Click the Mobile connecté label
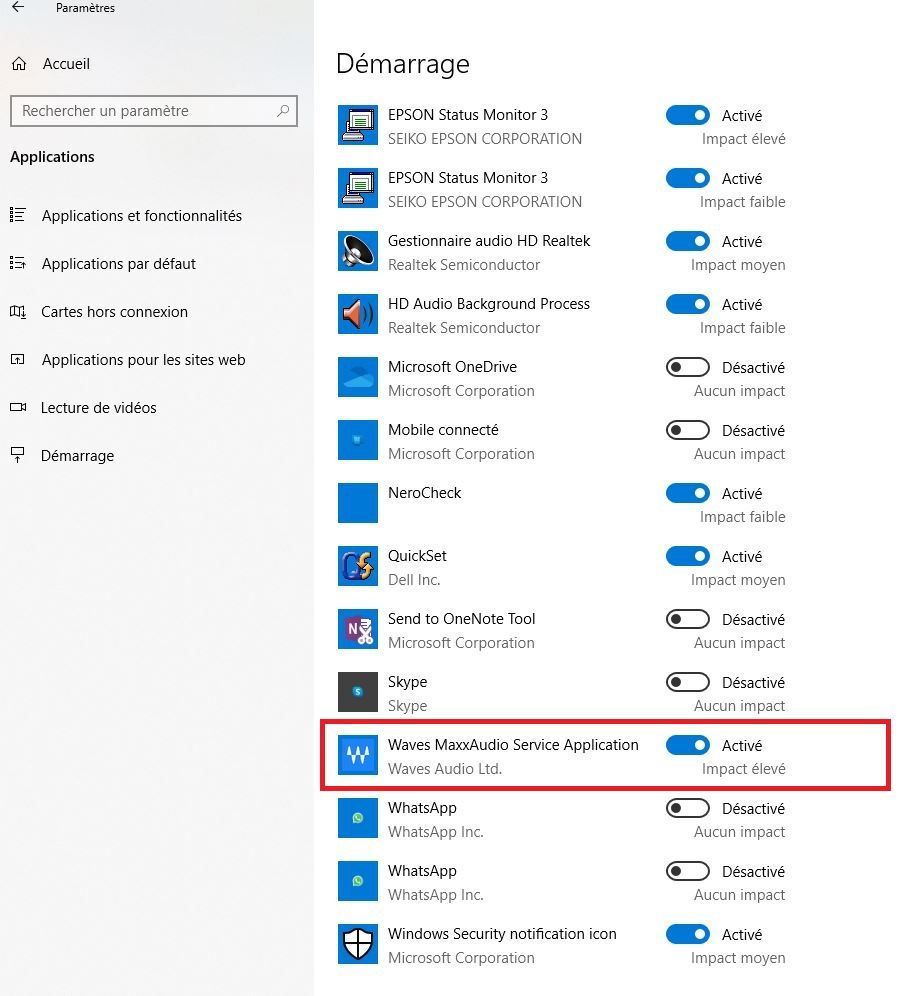 coord(443,429)
